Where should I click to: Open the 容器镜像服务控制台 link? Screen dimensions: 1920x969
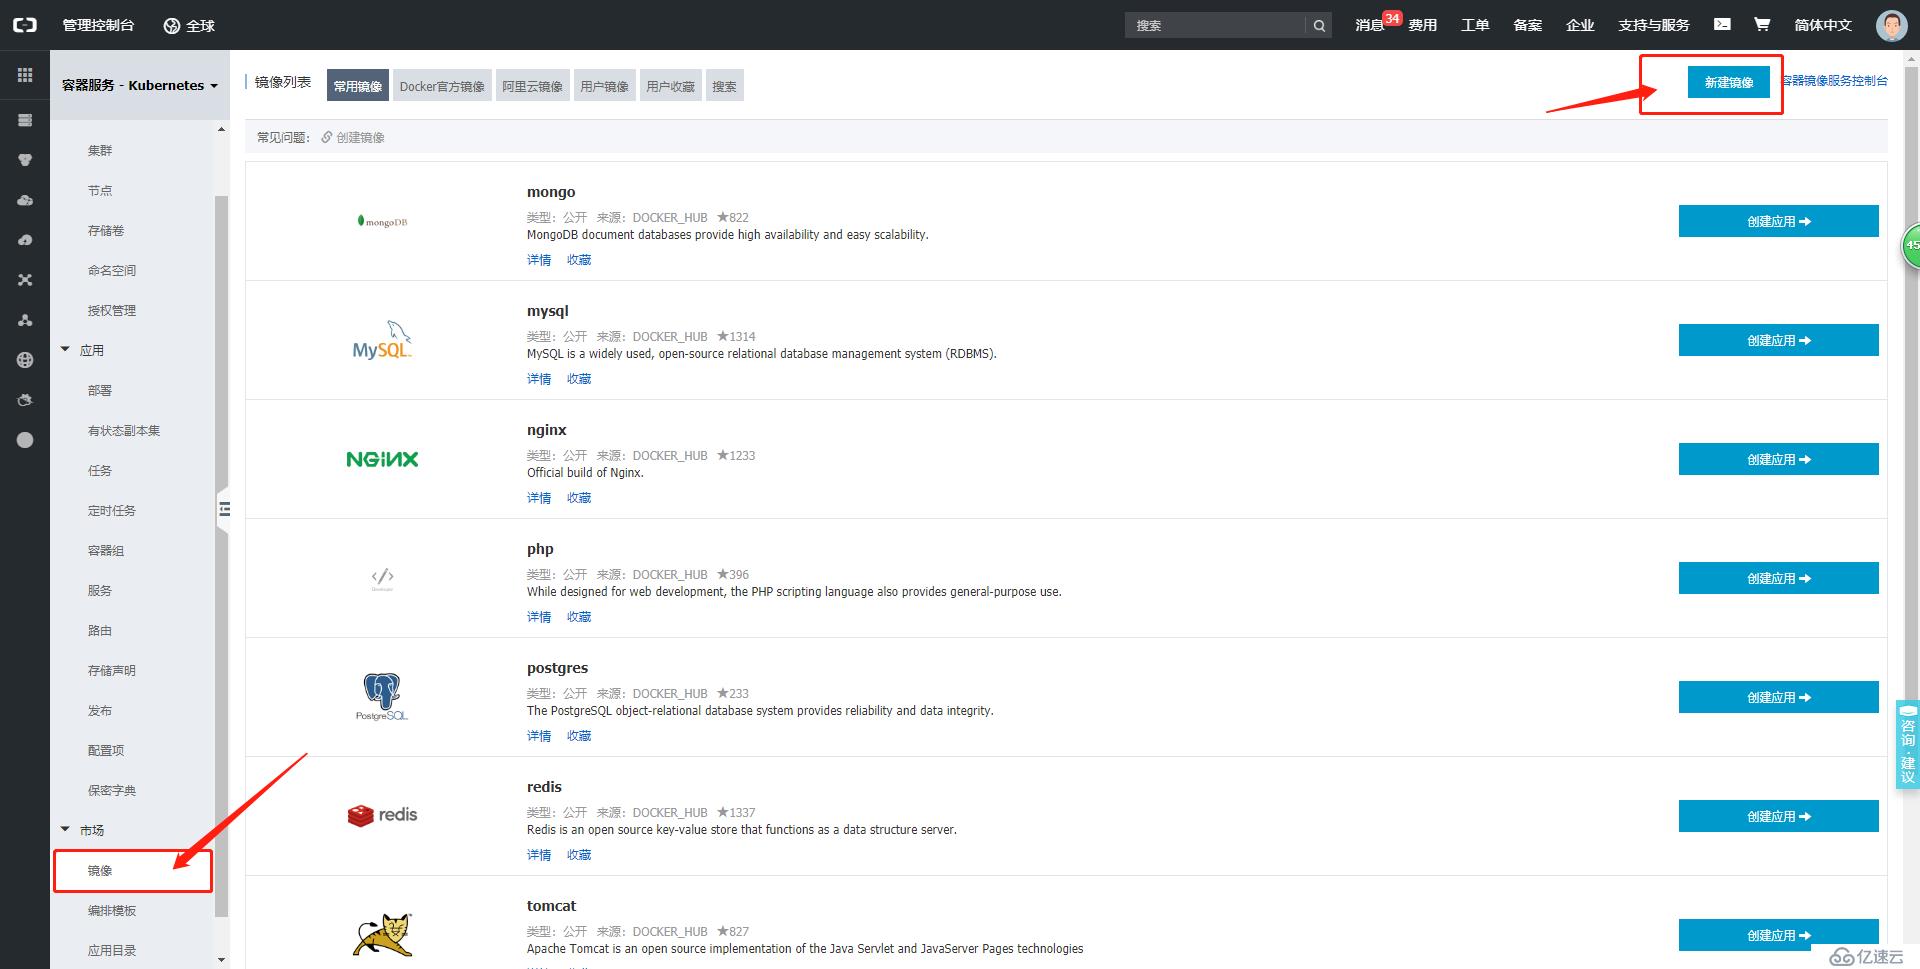1835,81
